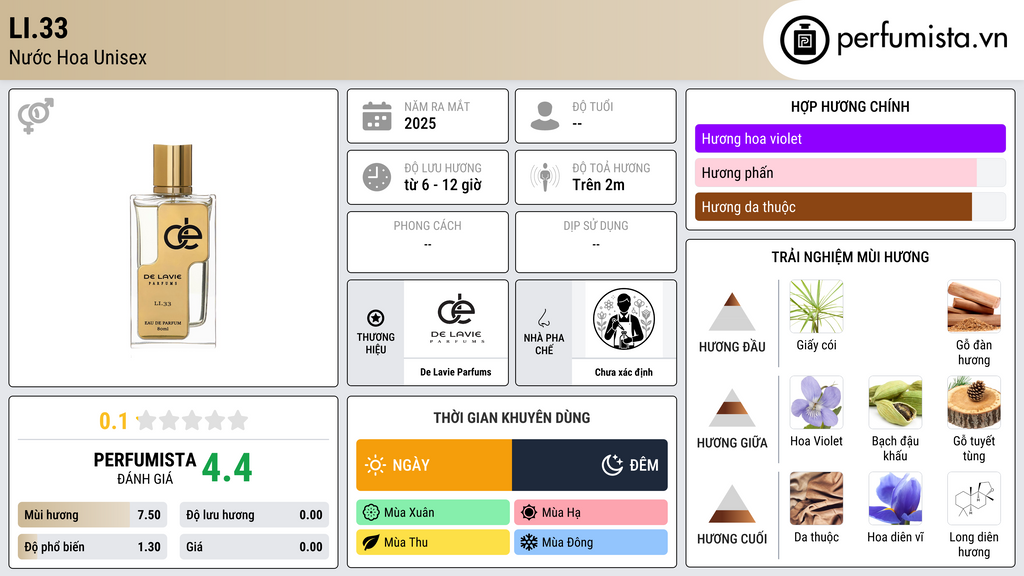1024x576 pixels.
Task: Click the perfumista.vn perfume bottle logo icon
Action: 804,40
